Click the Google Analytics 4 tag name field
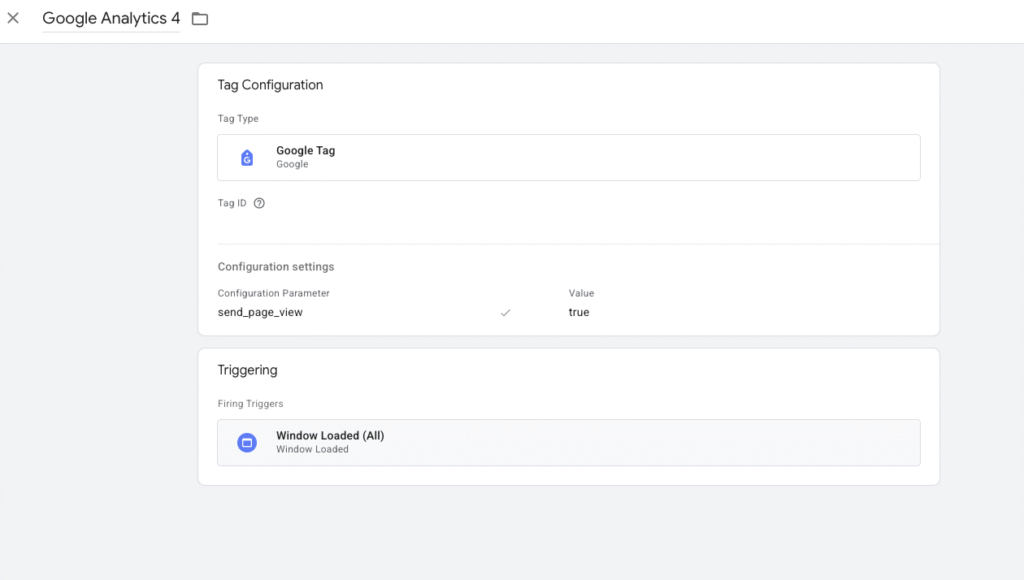Screen dimensions: 1024x580 (x=111, y=19)
